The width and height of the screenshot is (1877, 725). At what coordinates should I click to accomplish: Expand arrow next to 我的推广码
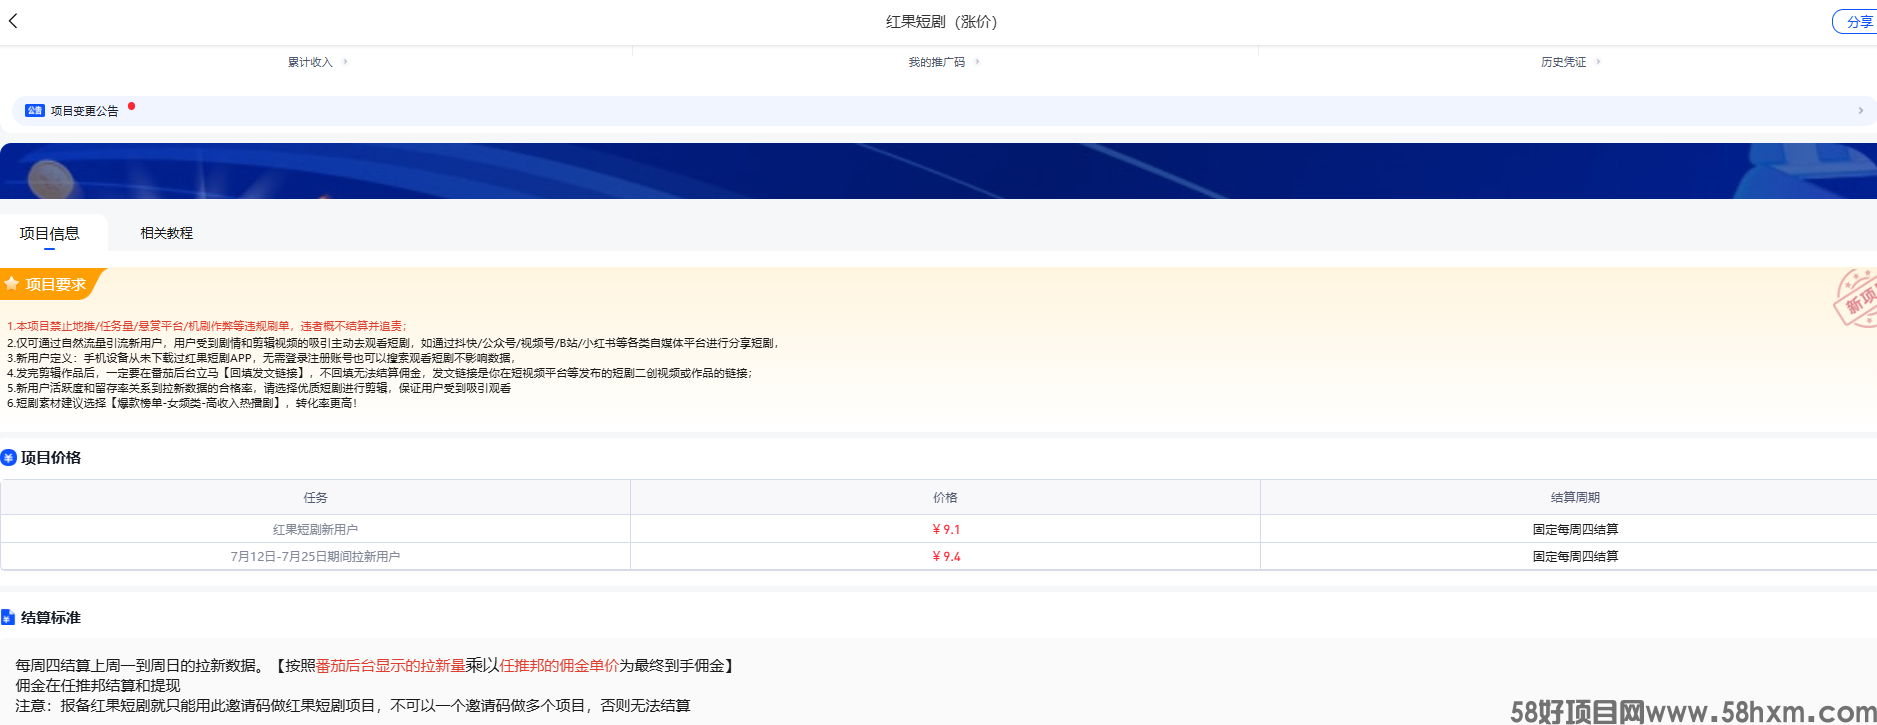(x=977, y=62)
